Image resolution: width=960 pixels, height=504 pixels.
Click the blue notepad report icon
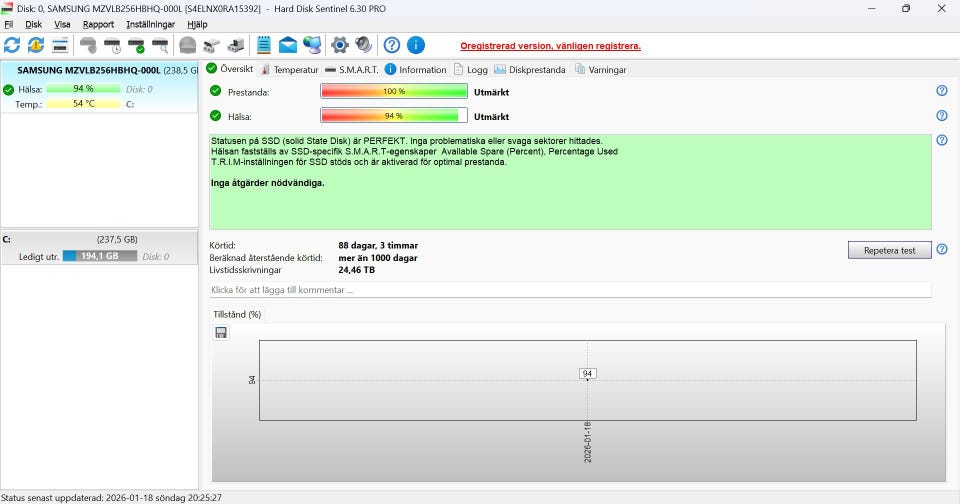(x=264, y=45)
